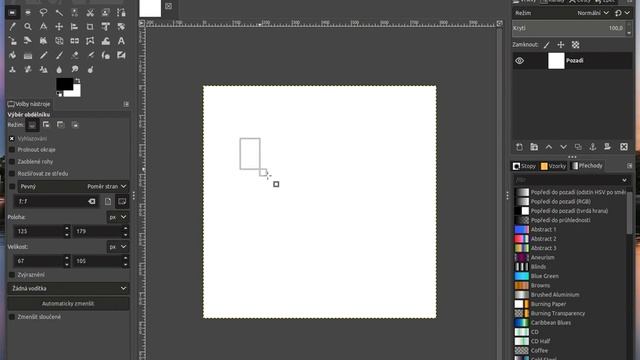640x360 pixels.
Task: Open the Velikost px unit dropdown
Action: tap(118, 247)
